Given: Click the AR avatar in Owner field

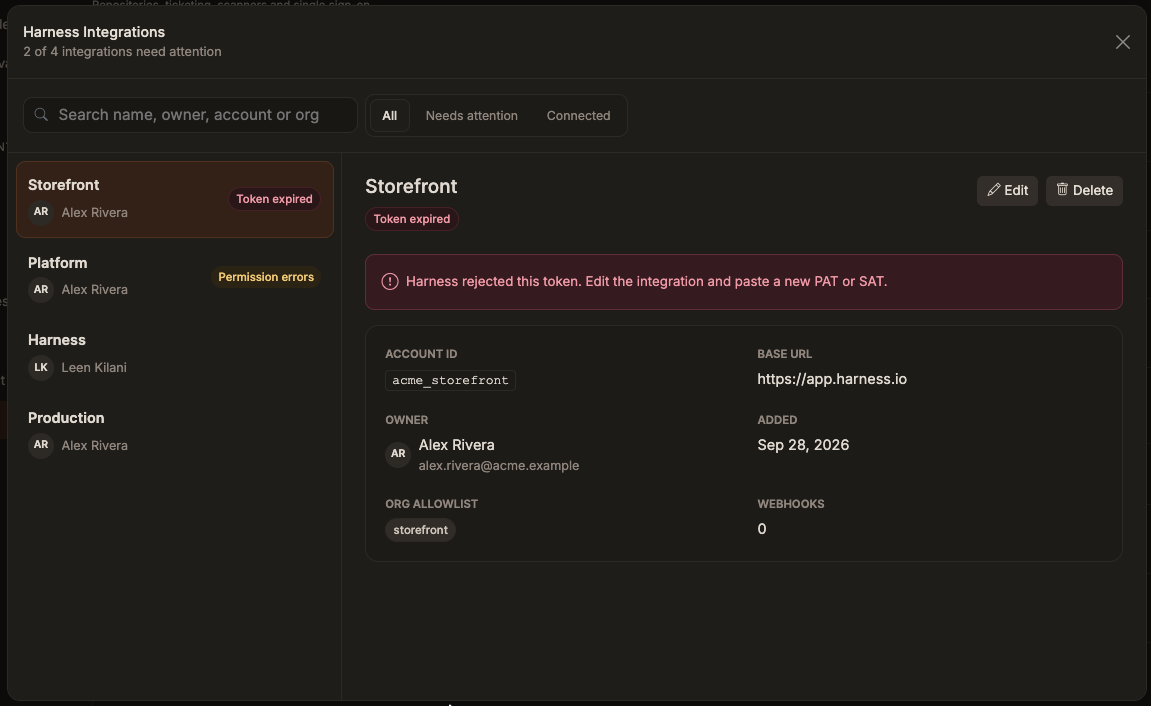Looking at the screenshot, I should pos(398,454).
